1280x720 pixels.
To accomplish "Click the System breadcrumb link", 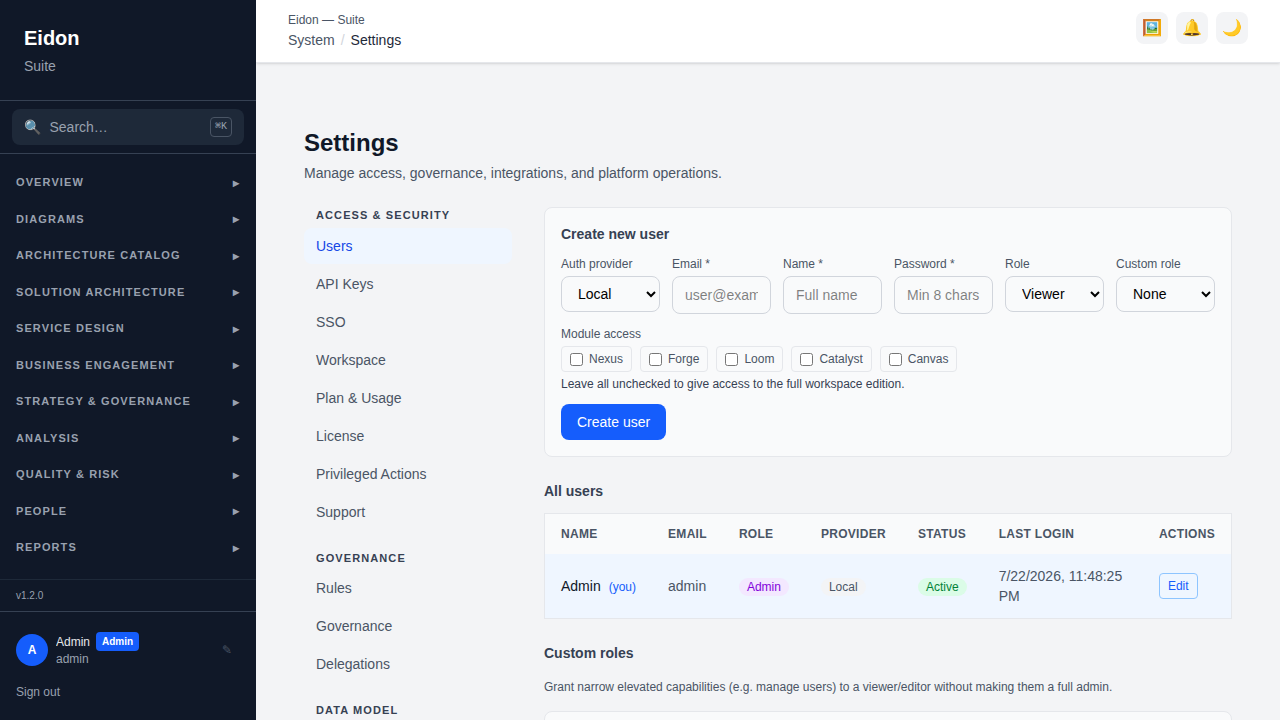I will 311,40.
